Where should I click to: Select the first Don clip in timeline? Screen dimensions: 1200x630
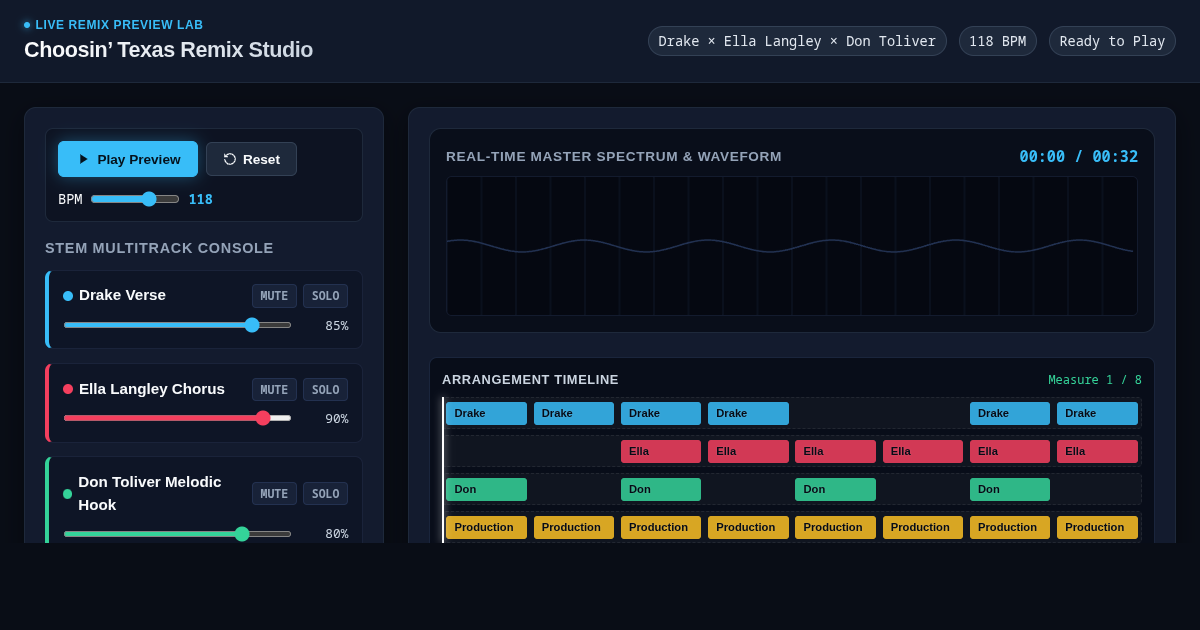tap(486, 489)
